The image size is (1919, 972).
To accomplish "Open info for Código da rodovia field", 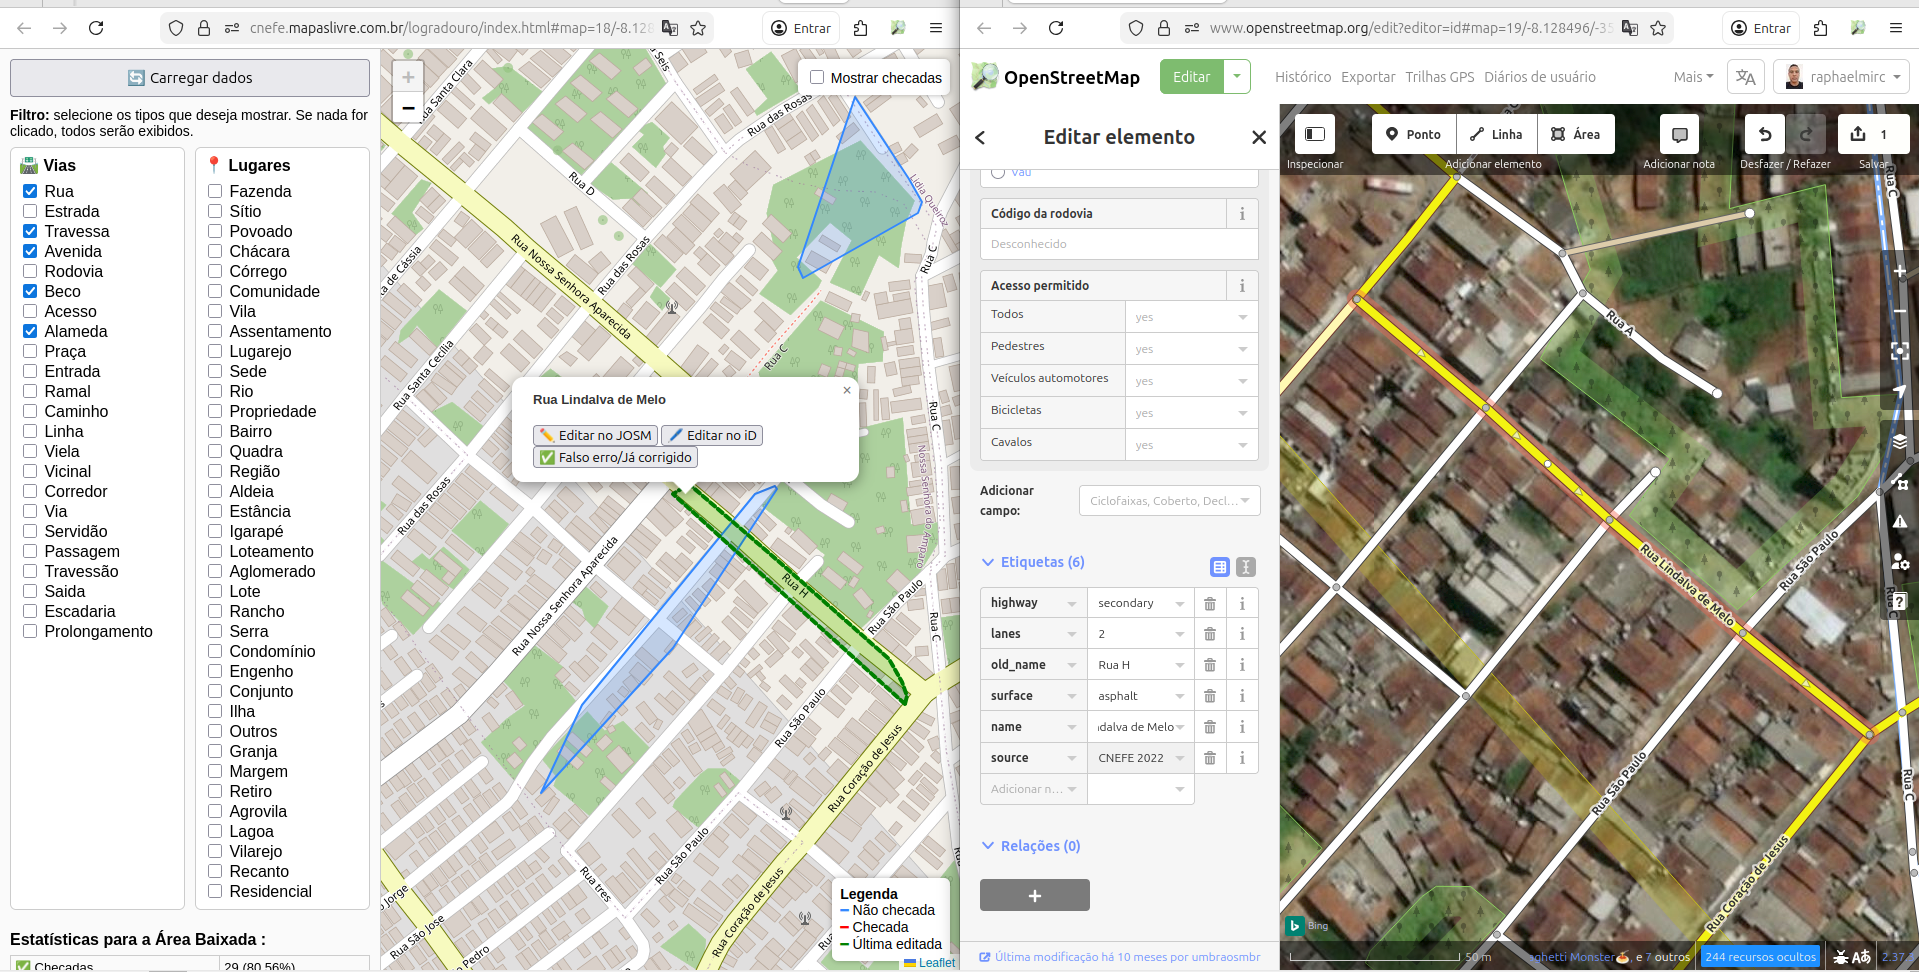I will 1242,214.
